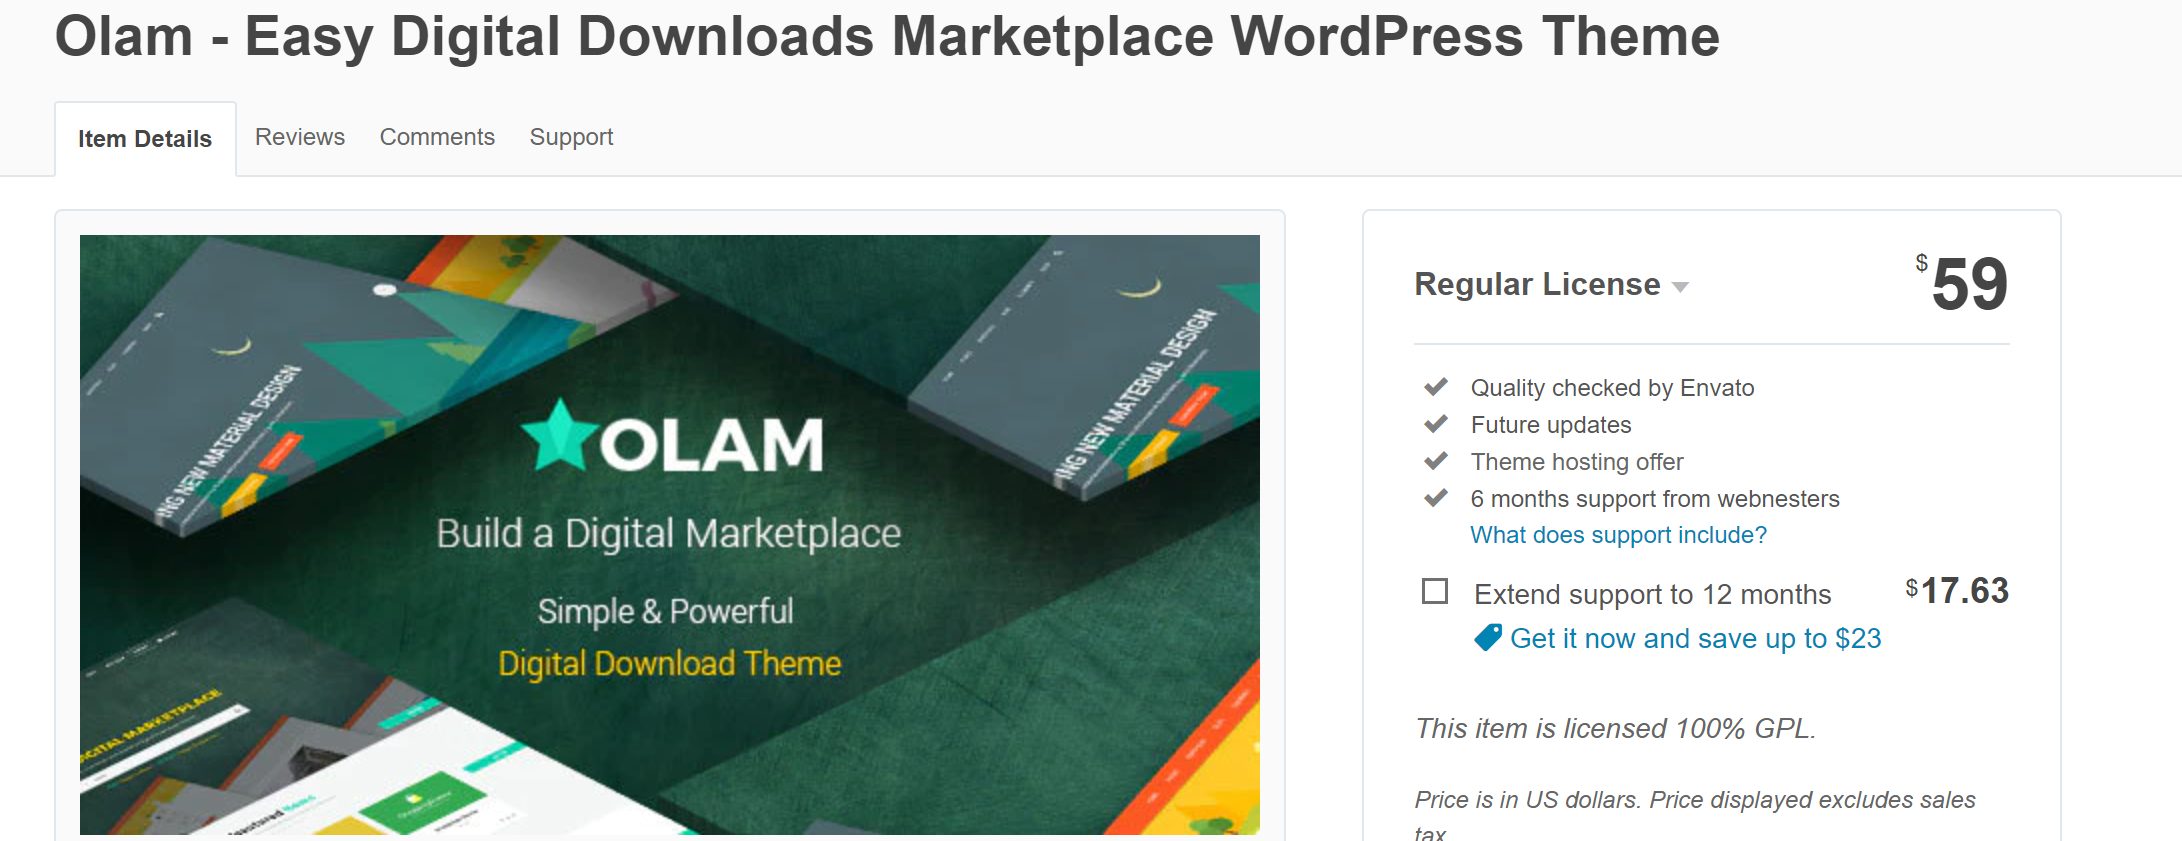
Task: Go to the Support tab
Action: tap(571, 137)
